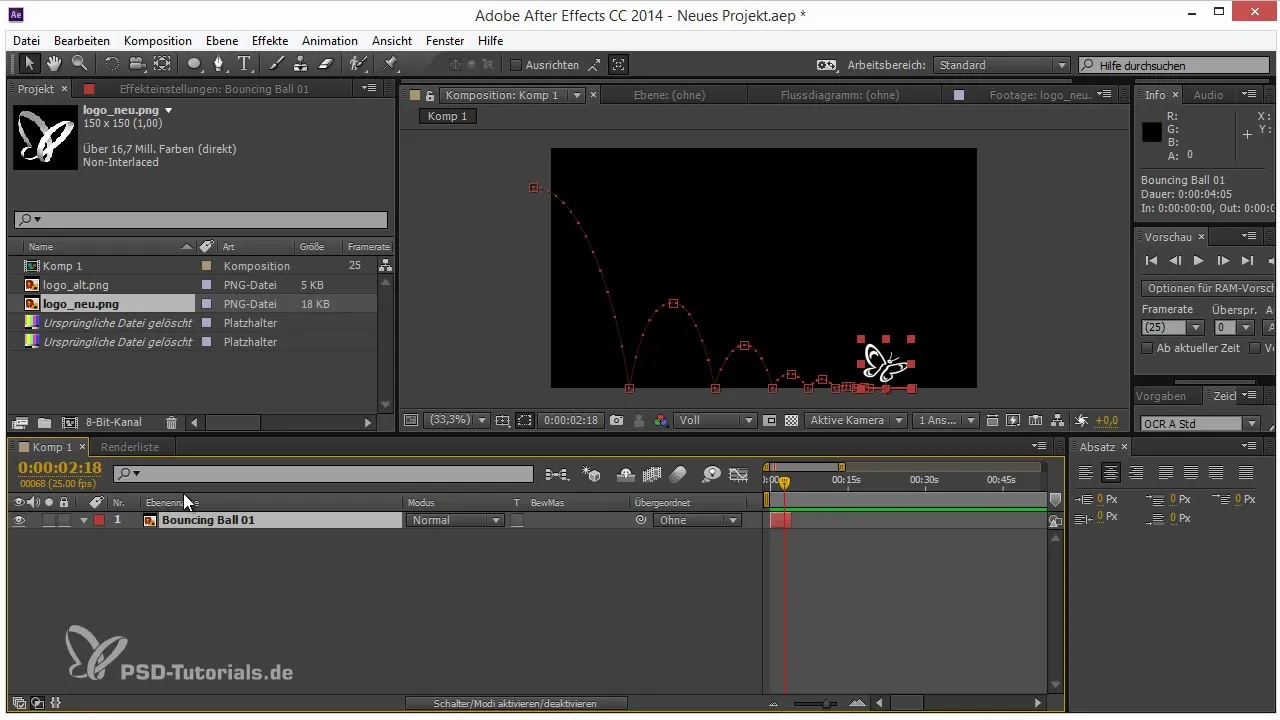Select the Clone Stamp tool
Viewport: 1280px width, 720px height.
[x=300, y=64]
